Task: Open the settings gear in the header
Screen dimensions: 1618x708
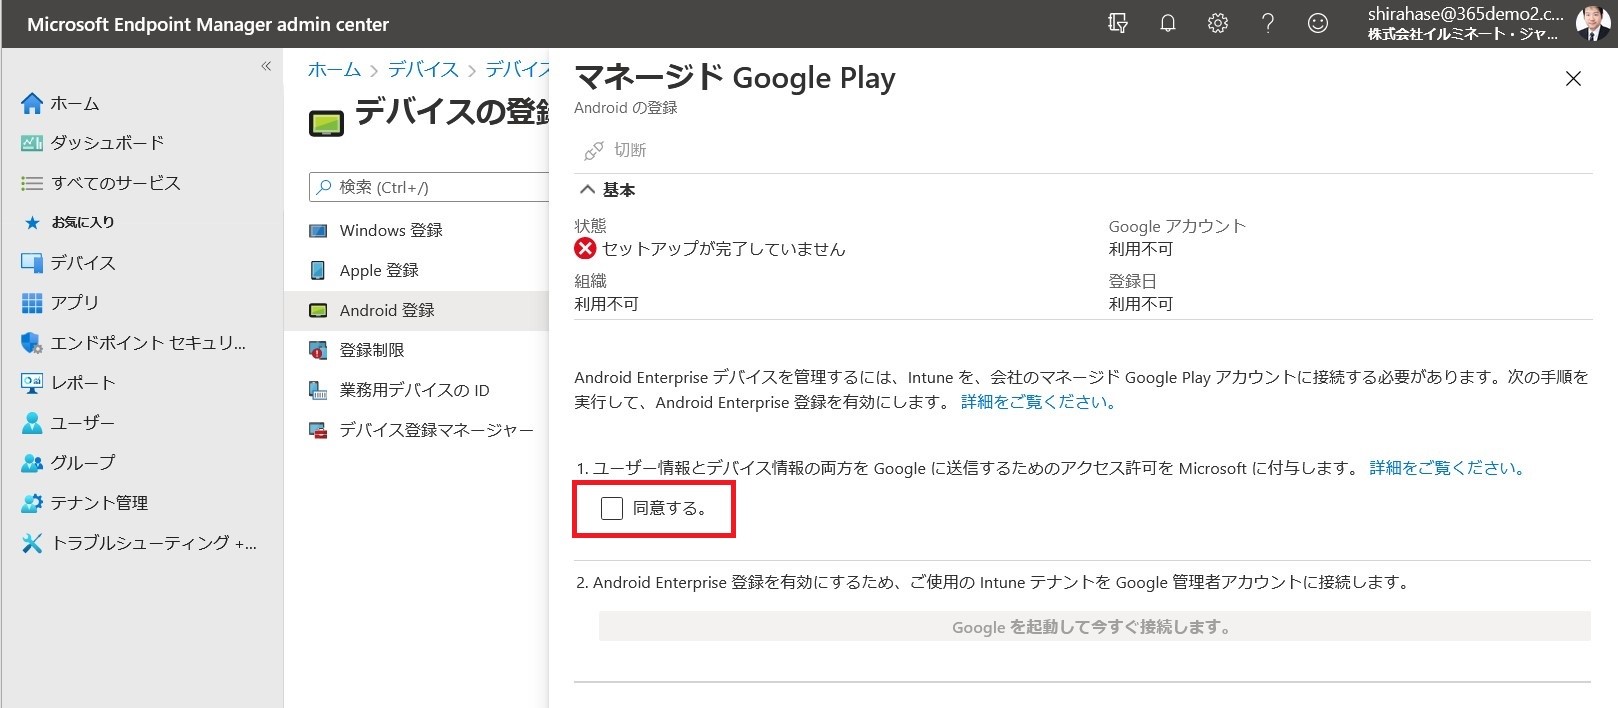Action: click(1218, 23)
